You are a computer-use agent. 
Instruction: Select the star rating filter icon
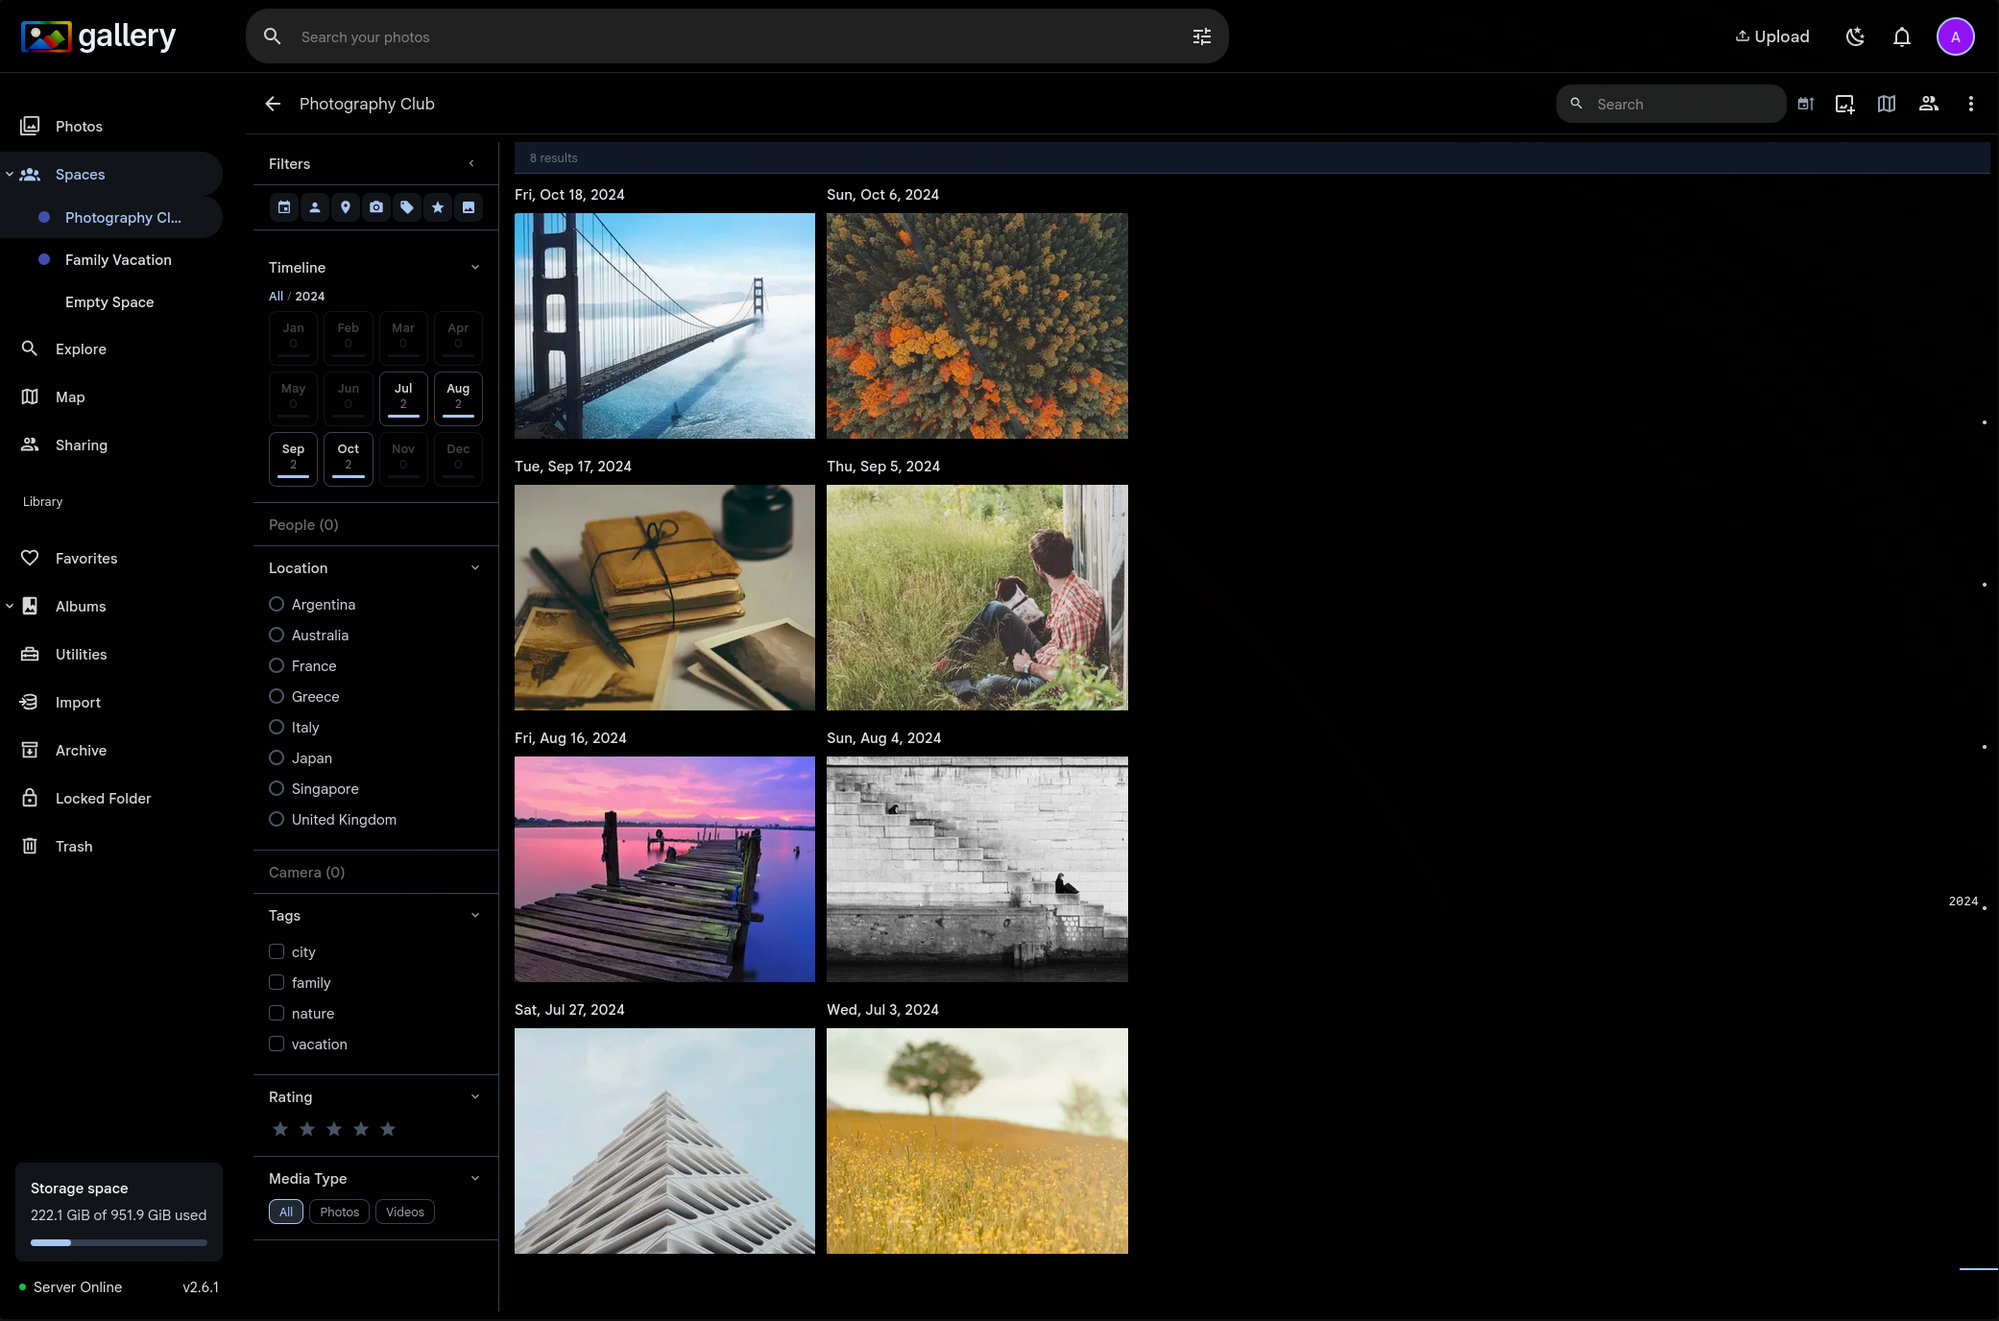pos(438,207)
